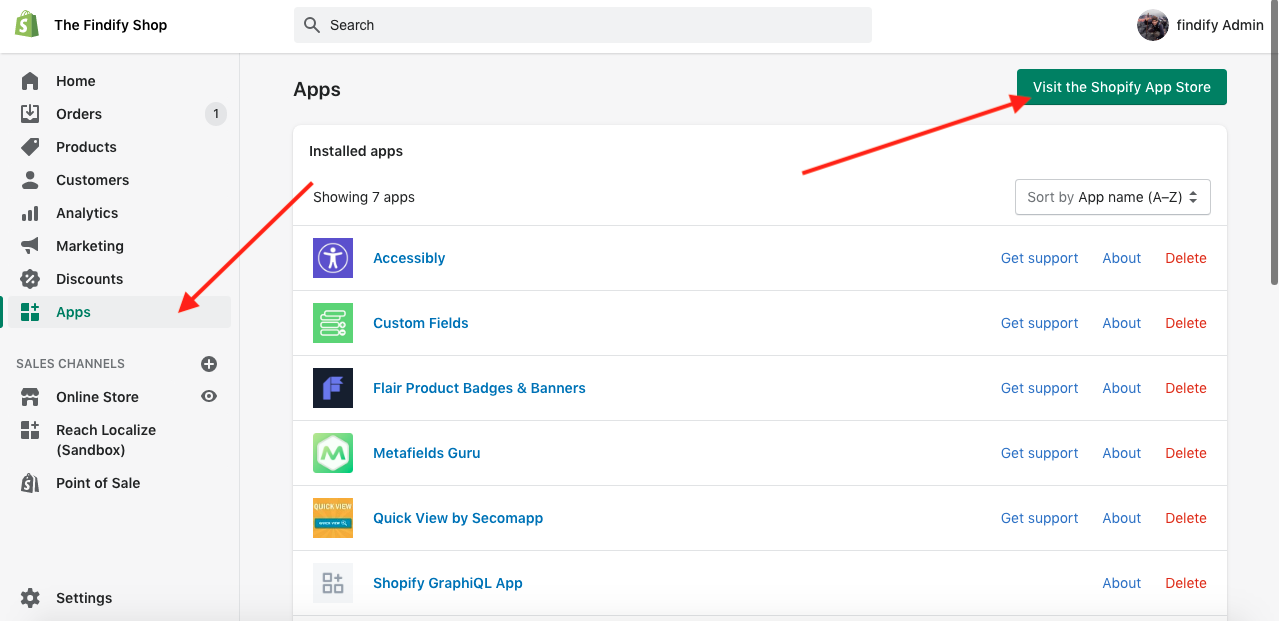Click the Apps grid icon in sidebar
1279x621 pixels.
(30, 312)
